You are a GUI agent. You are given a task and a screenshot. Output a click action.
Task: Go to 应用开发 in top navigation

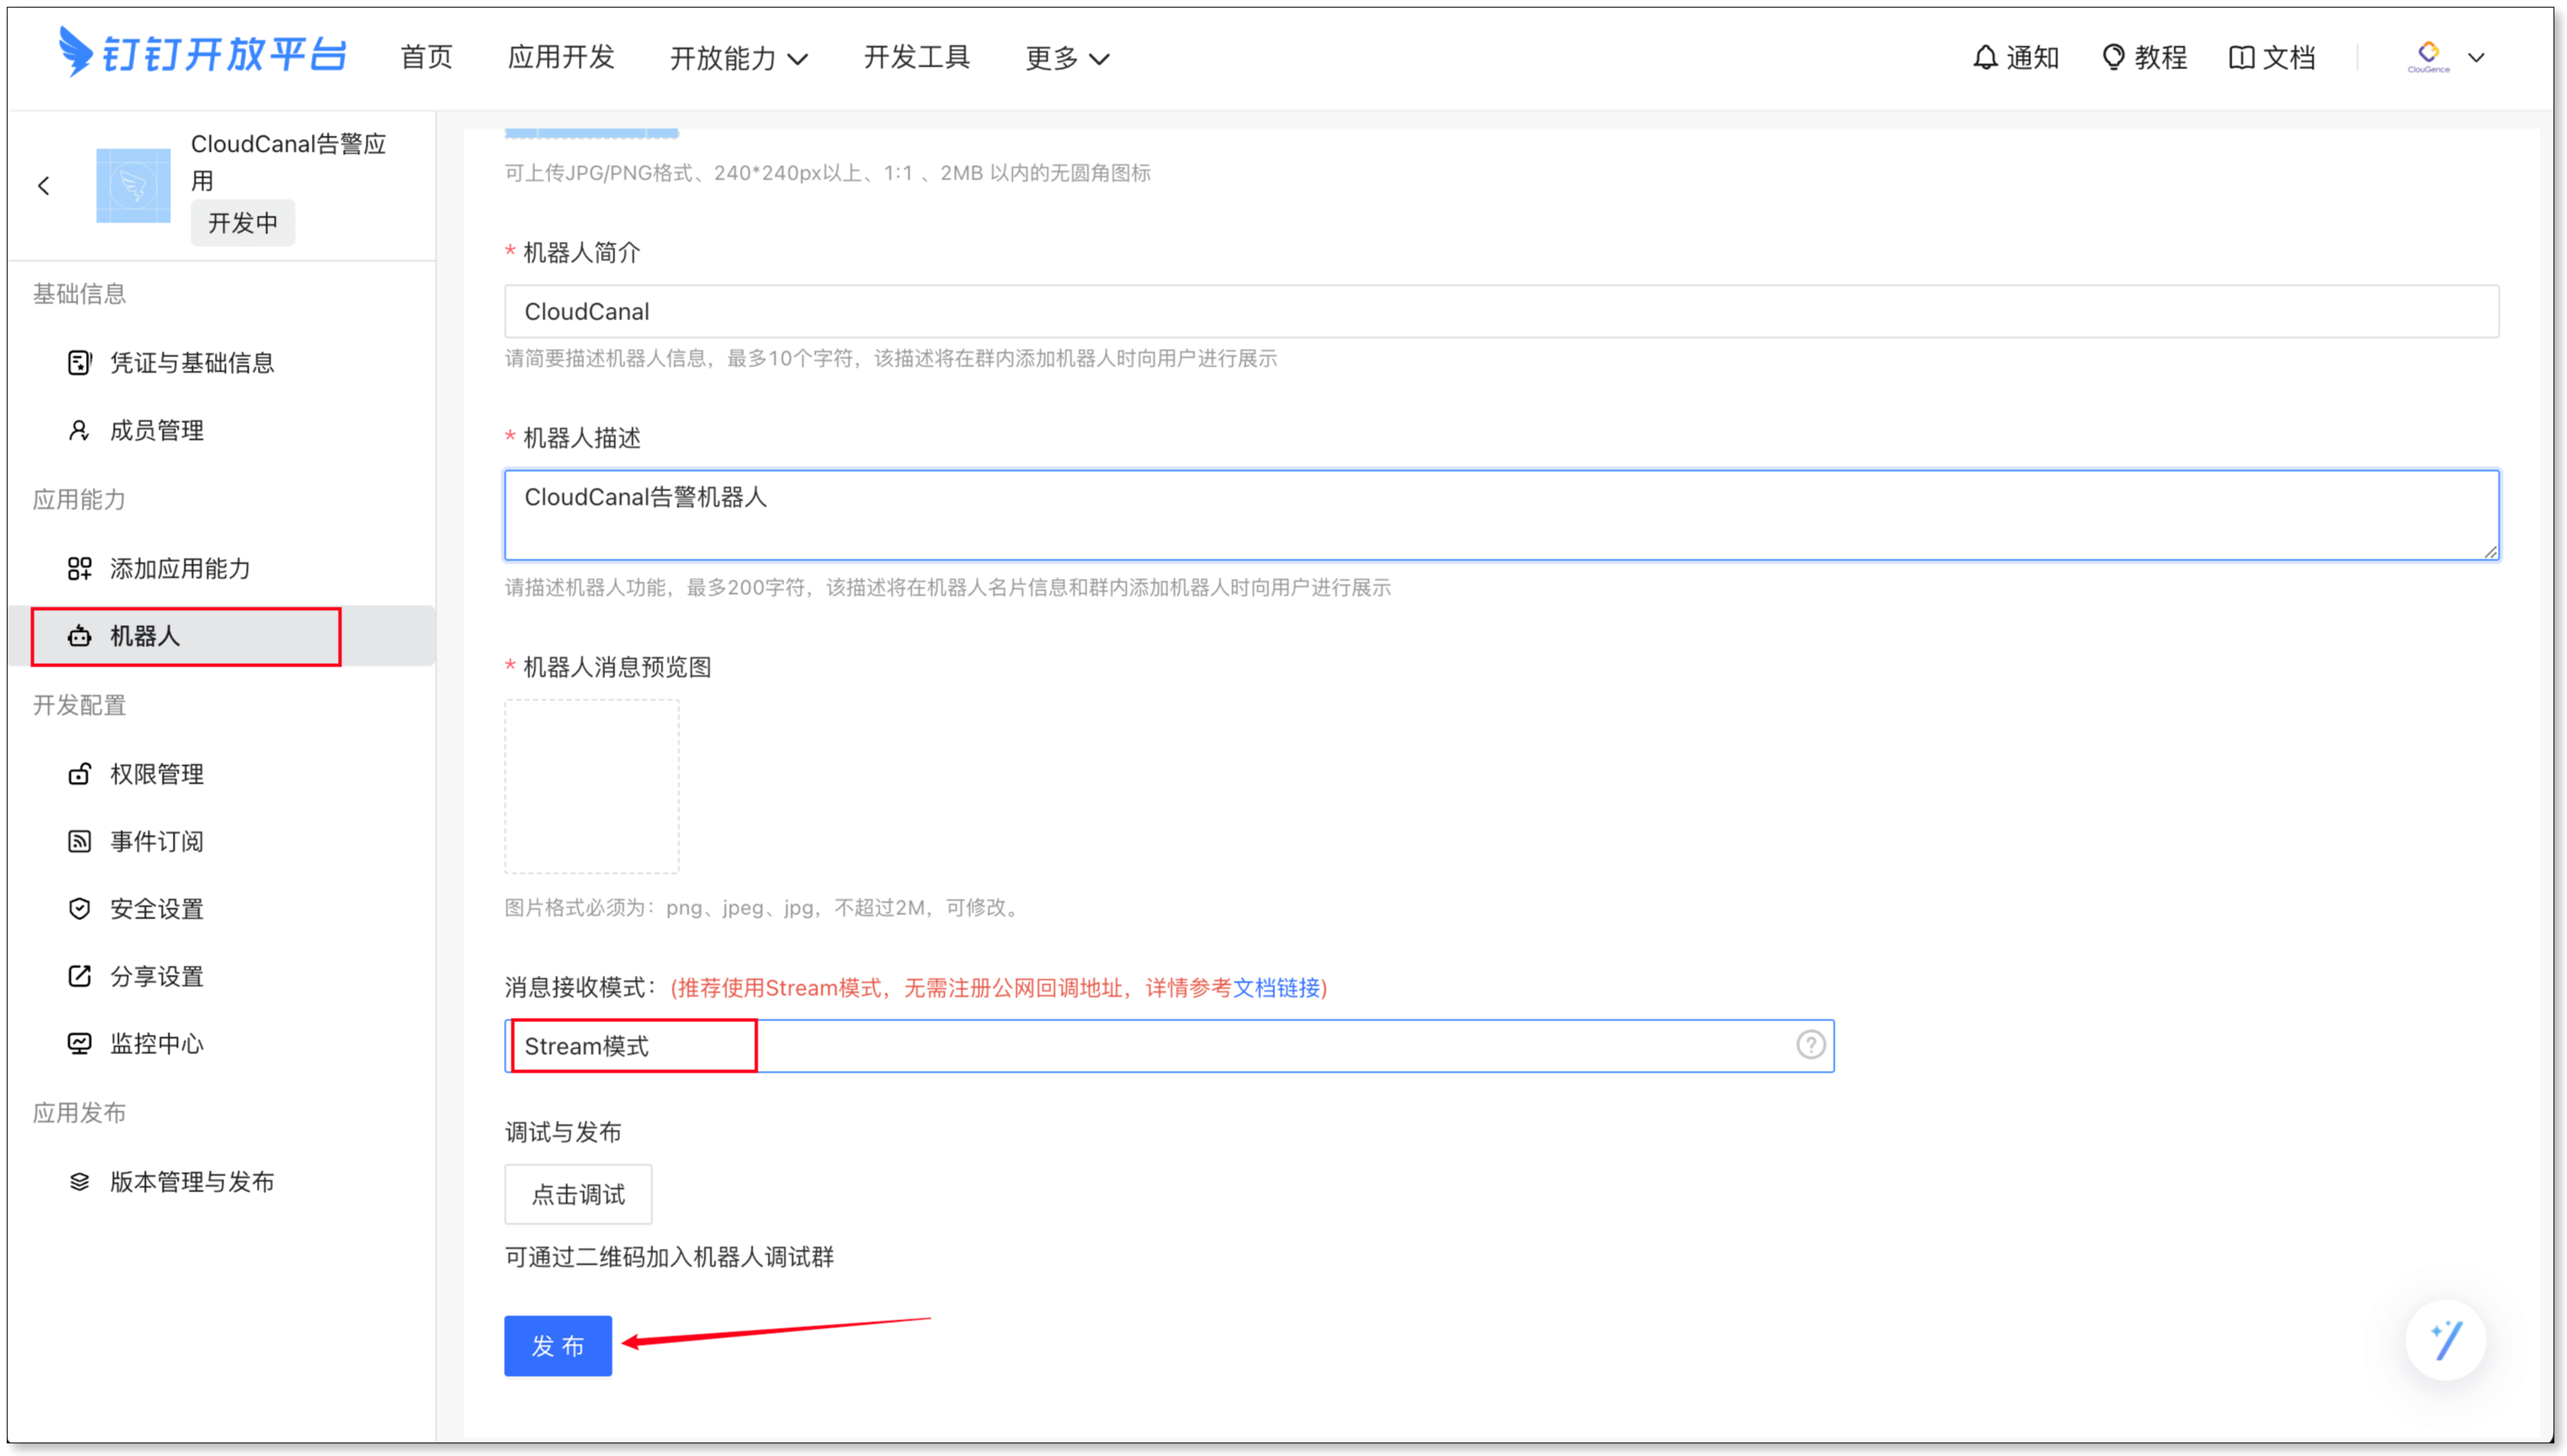click(561, 57)
